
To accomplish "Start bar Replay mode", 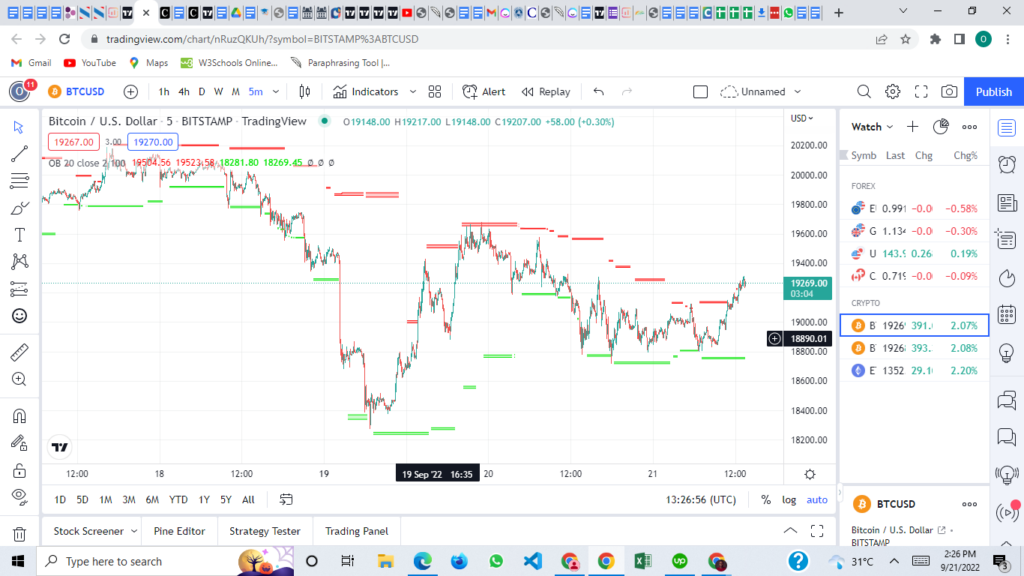I will (x=546, y=92).
